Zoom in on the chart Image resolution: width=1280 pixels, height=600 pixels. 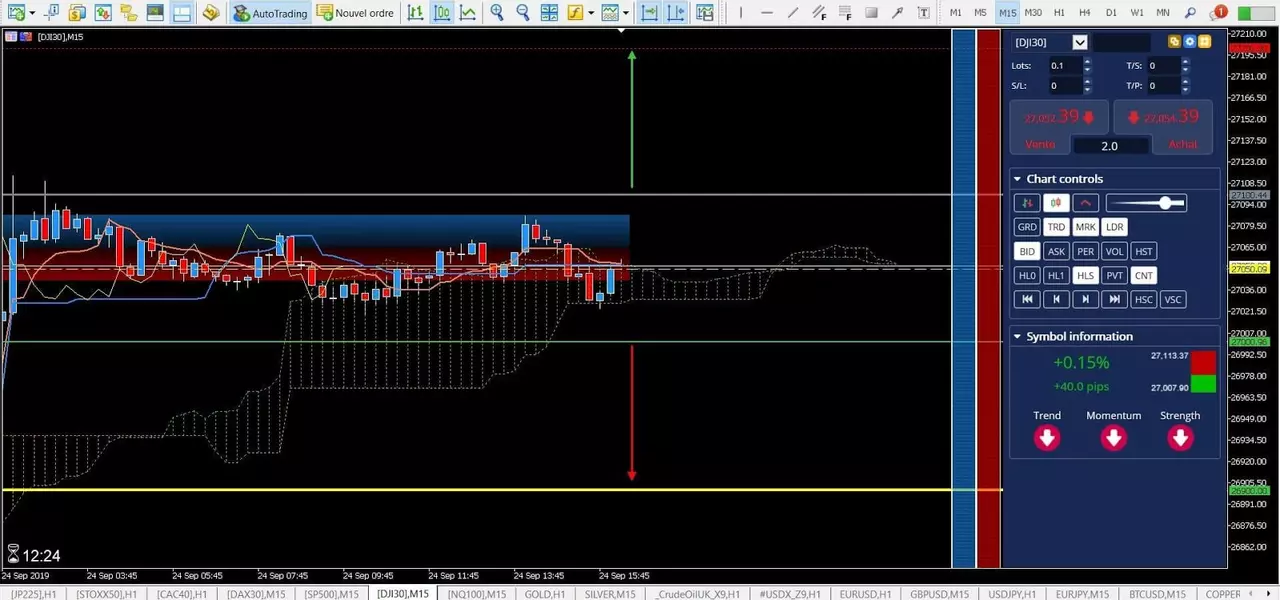(496, 13)
